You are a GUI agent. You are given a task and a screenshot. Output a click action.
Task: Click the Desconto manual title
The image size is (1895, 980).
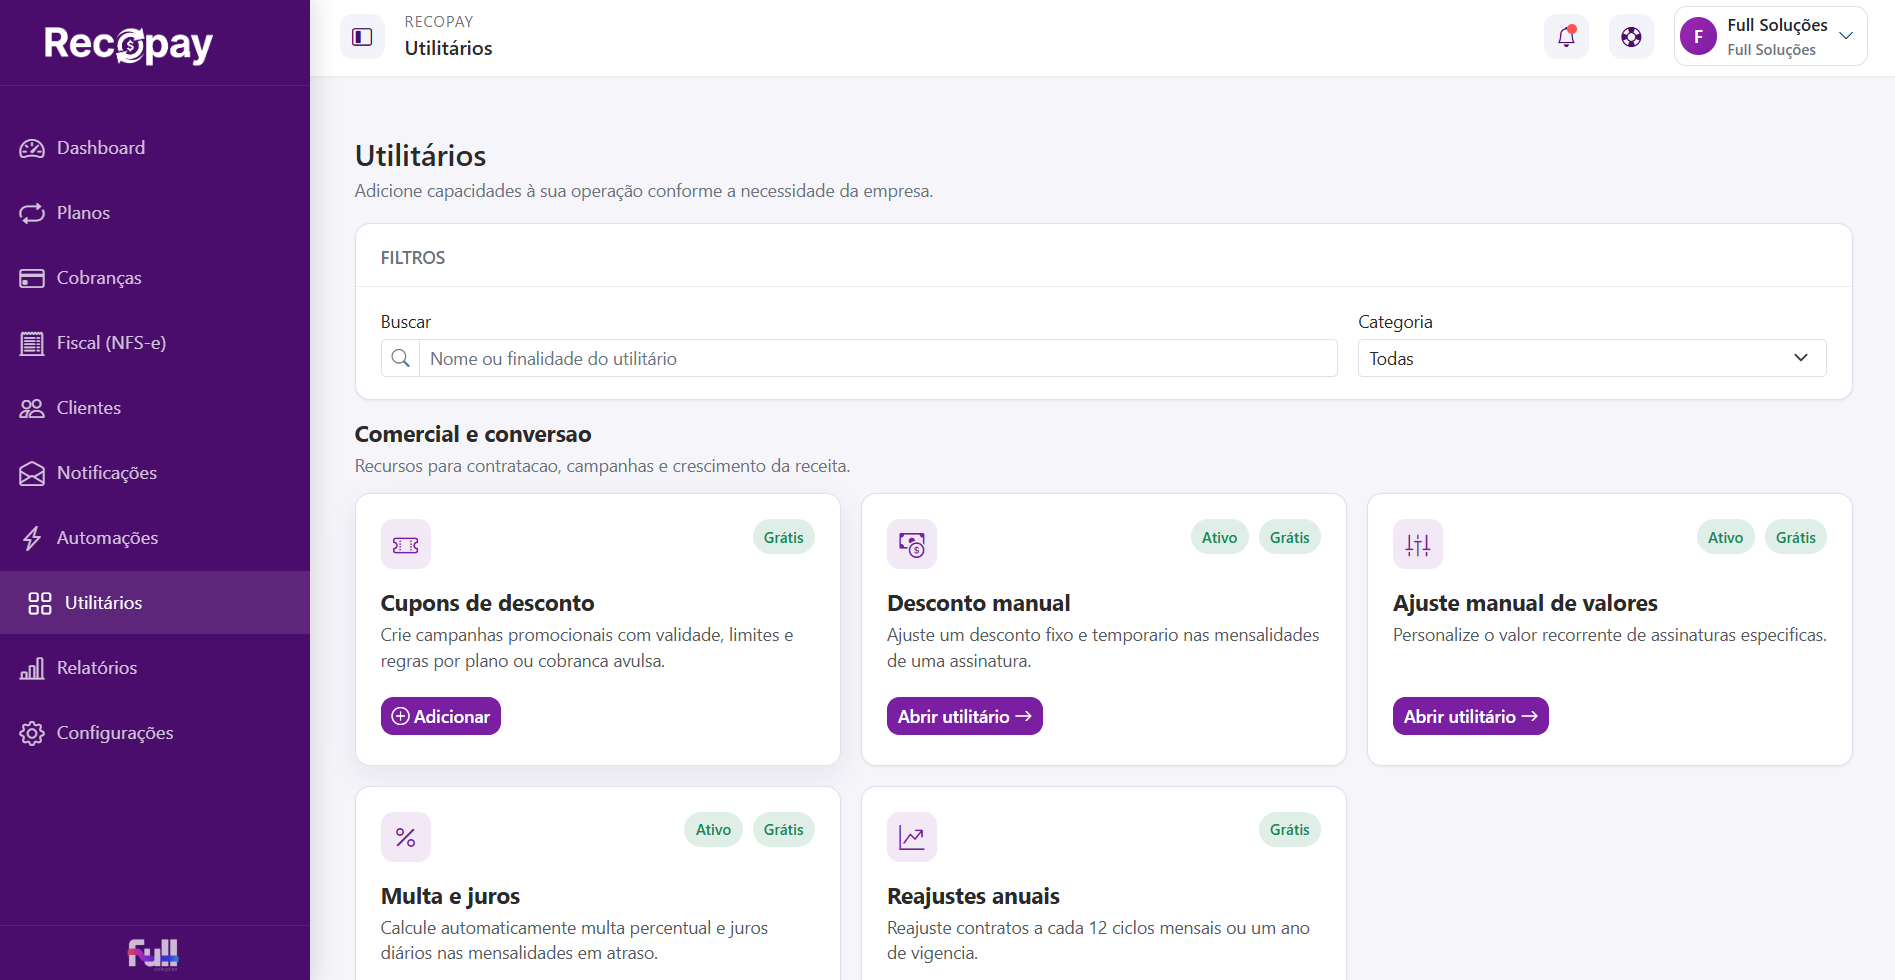pos(979,603)
